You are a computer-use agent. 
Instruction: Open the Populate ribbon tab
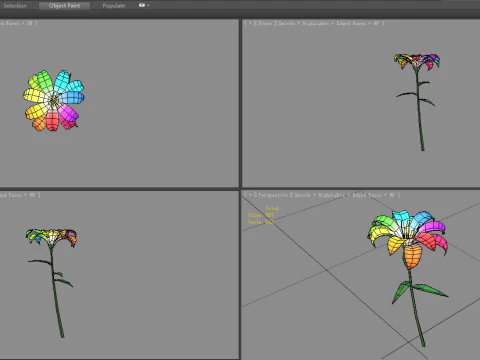click(114, 6)
